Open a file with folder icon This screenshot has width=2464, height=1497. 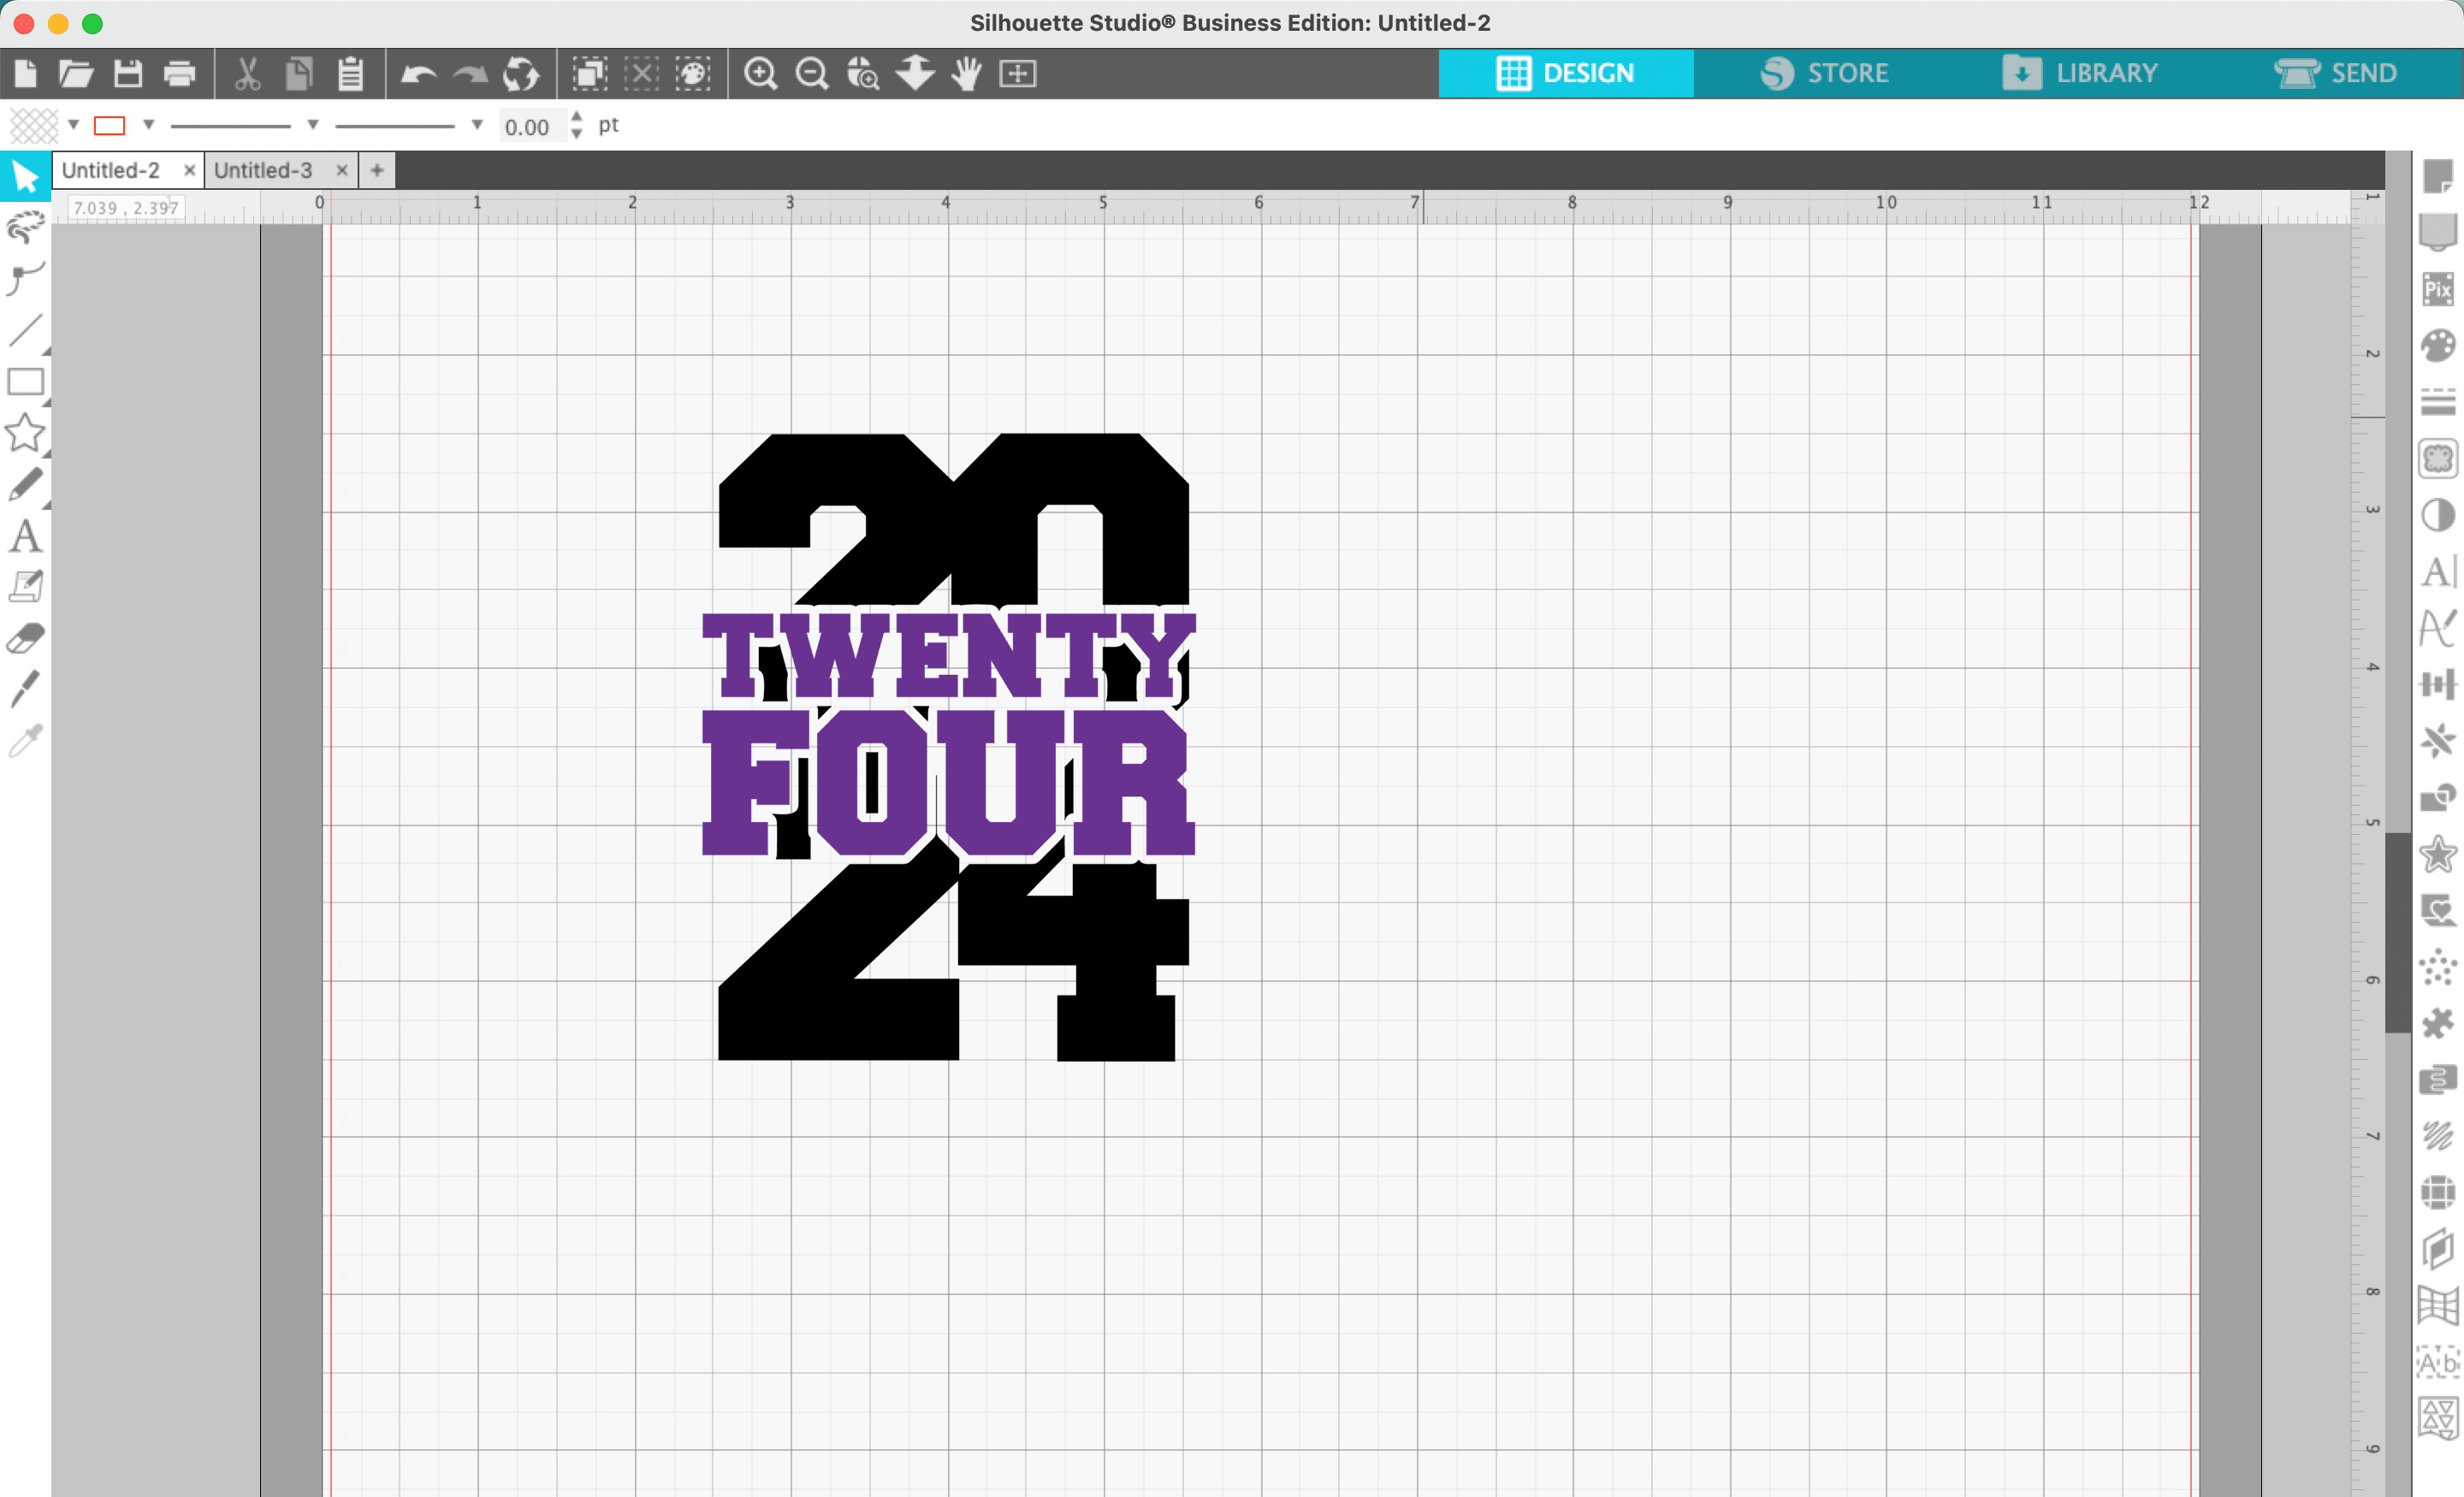[76, 73]
